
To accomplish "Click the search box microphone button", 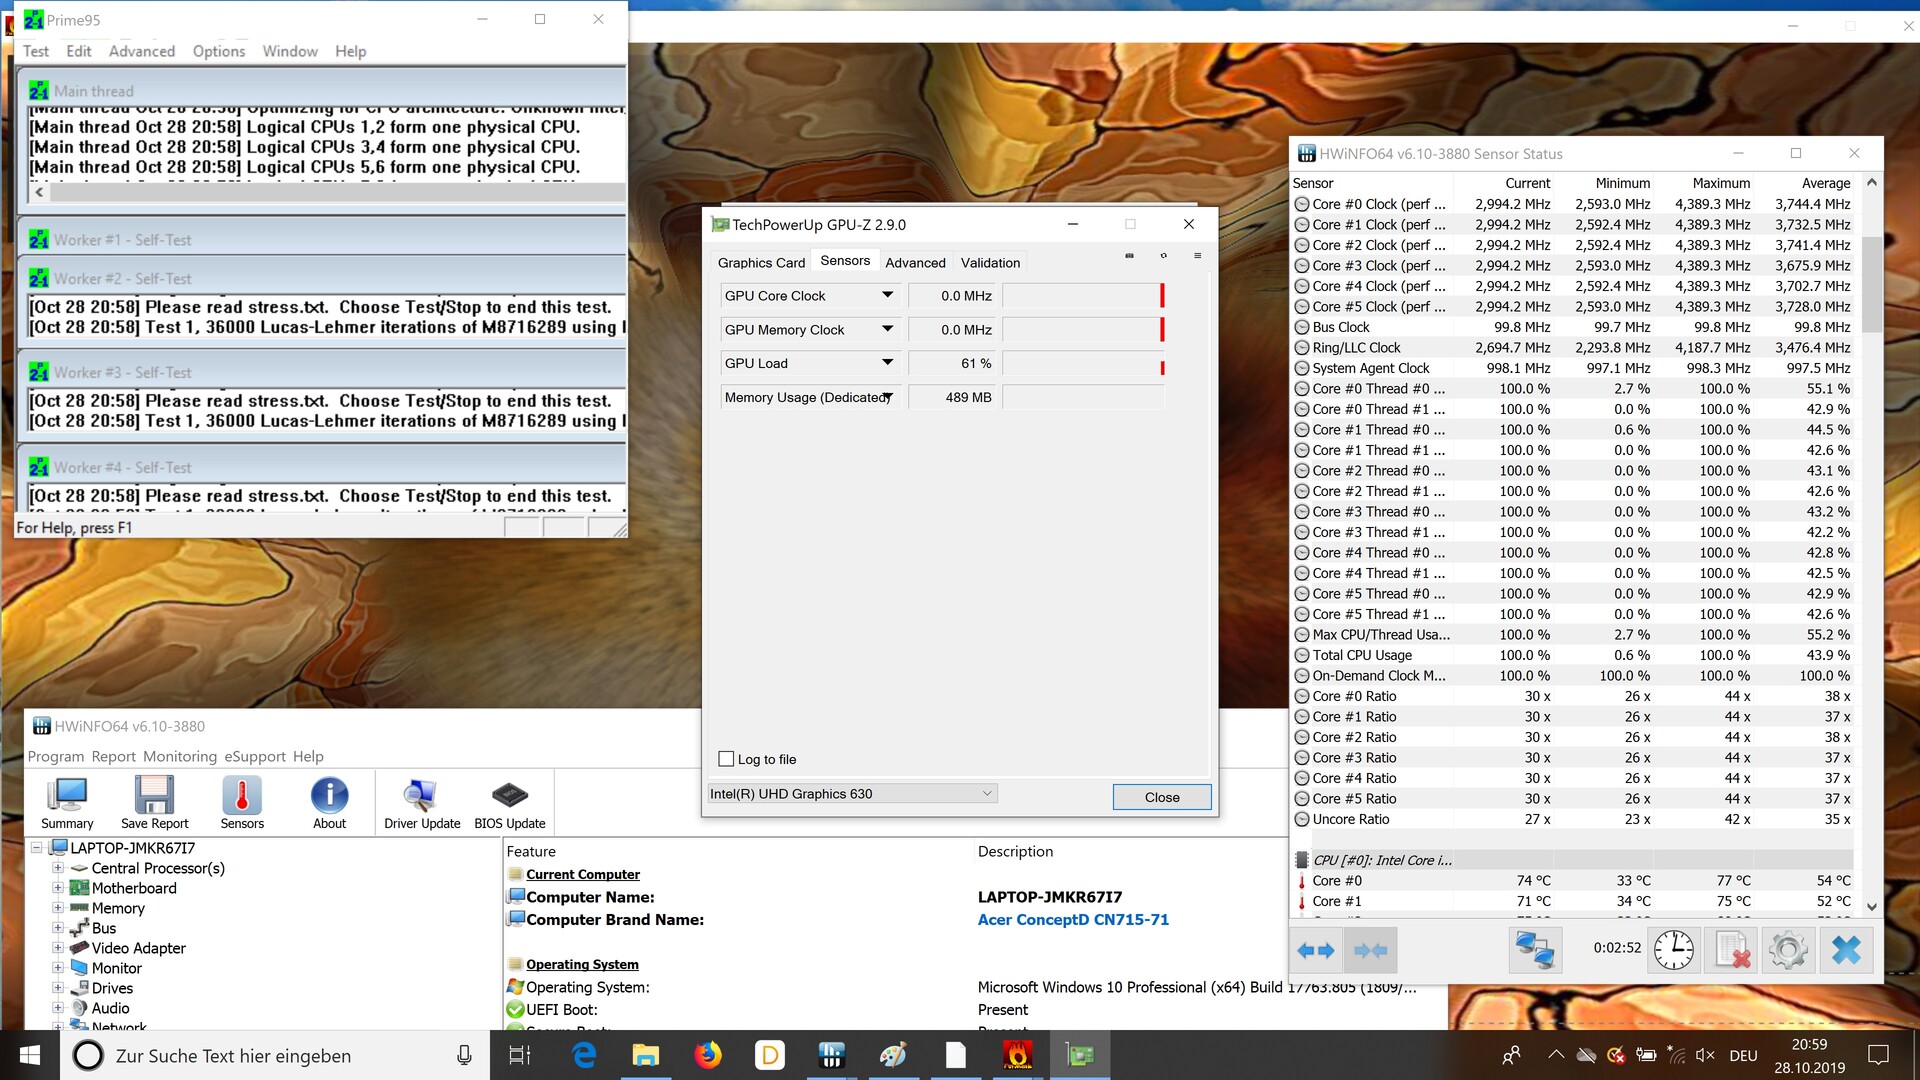I will pyautogui.click(x=464, y=1055).
